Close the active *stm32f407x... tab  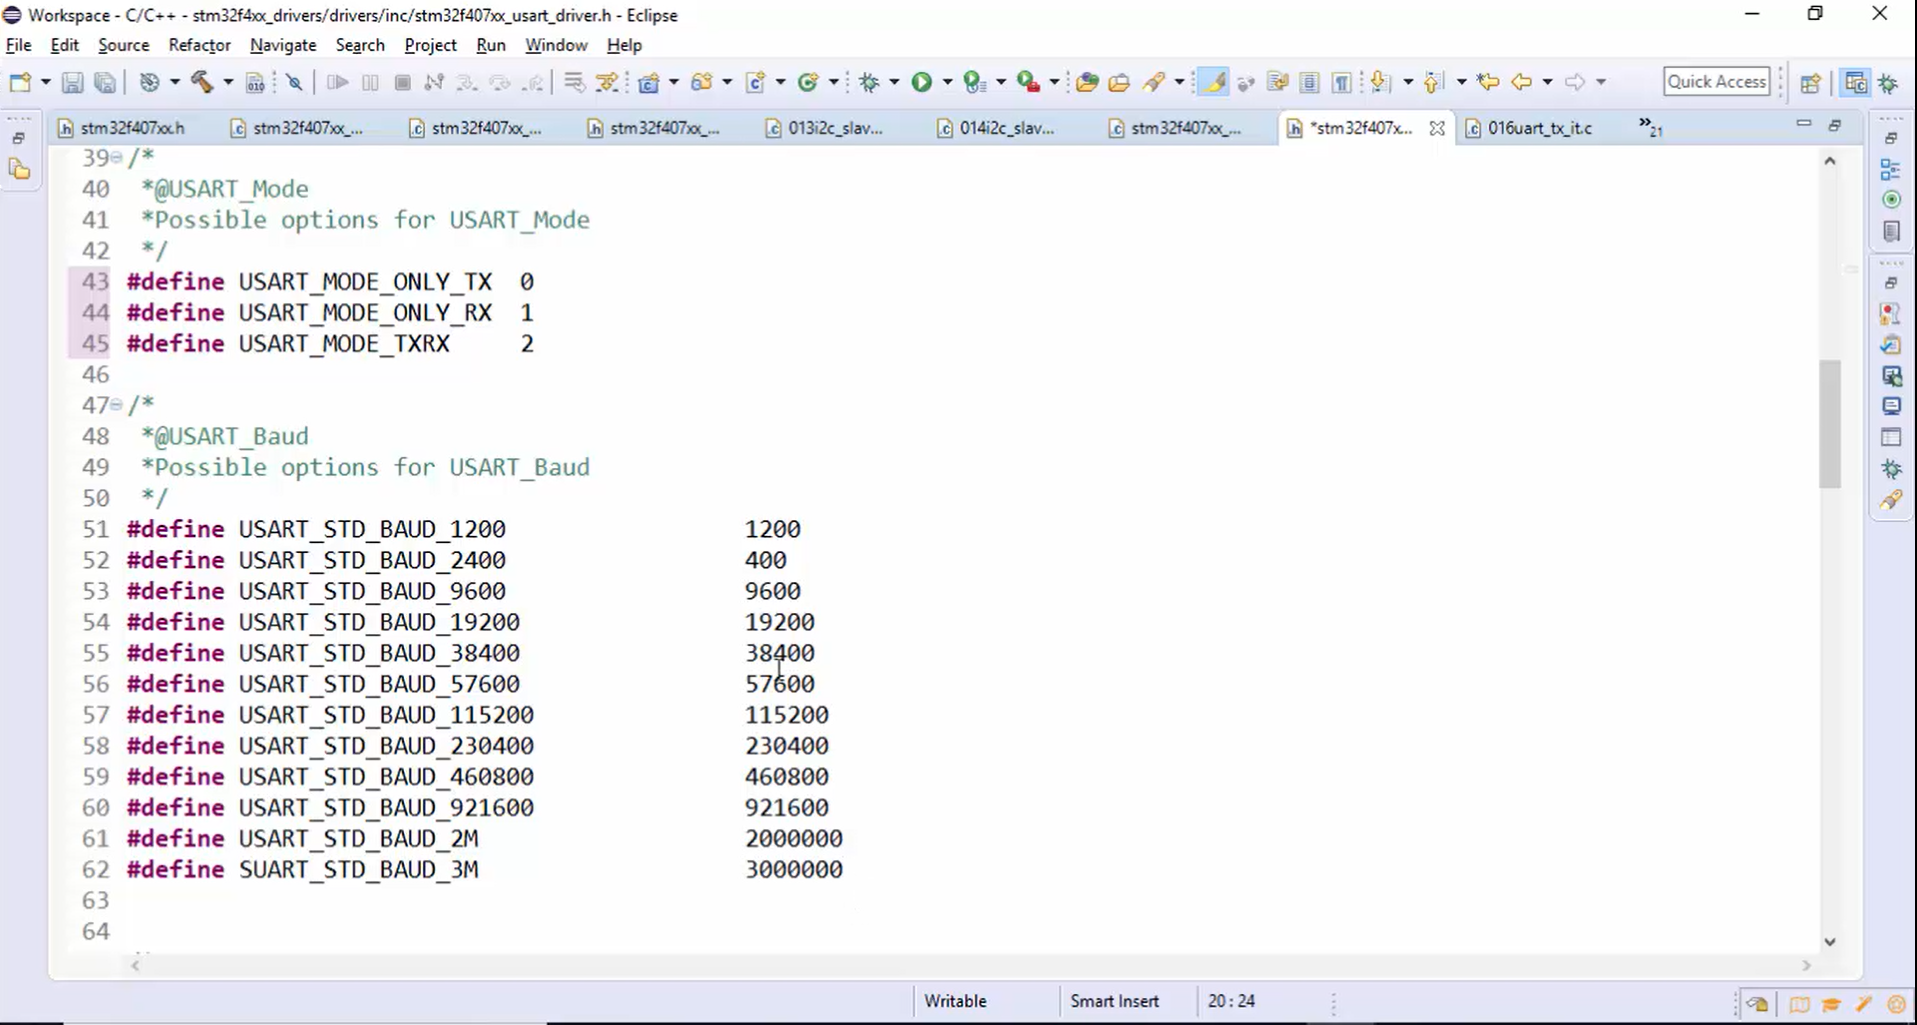coord(1437,128)
